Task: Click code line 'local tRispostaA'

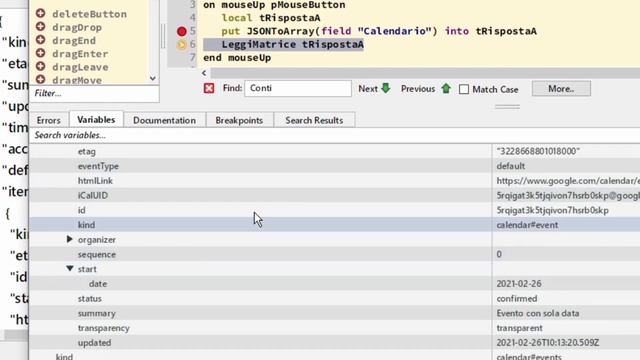Action: click(271, 18)
